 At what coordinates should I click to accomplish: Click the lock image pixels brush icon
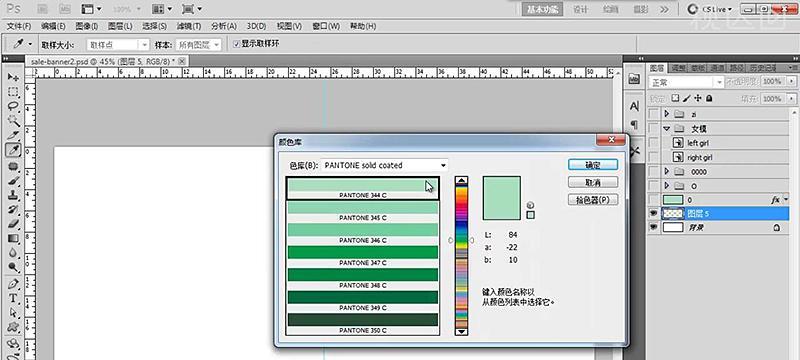(687, 98)
